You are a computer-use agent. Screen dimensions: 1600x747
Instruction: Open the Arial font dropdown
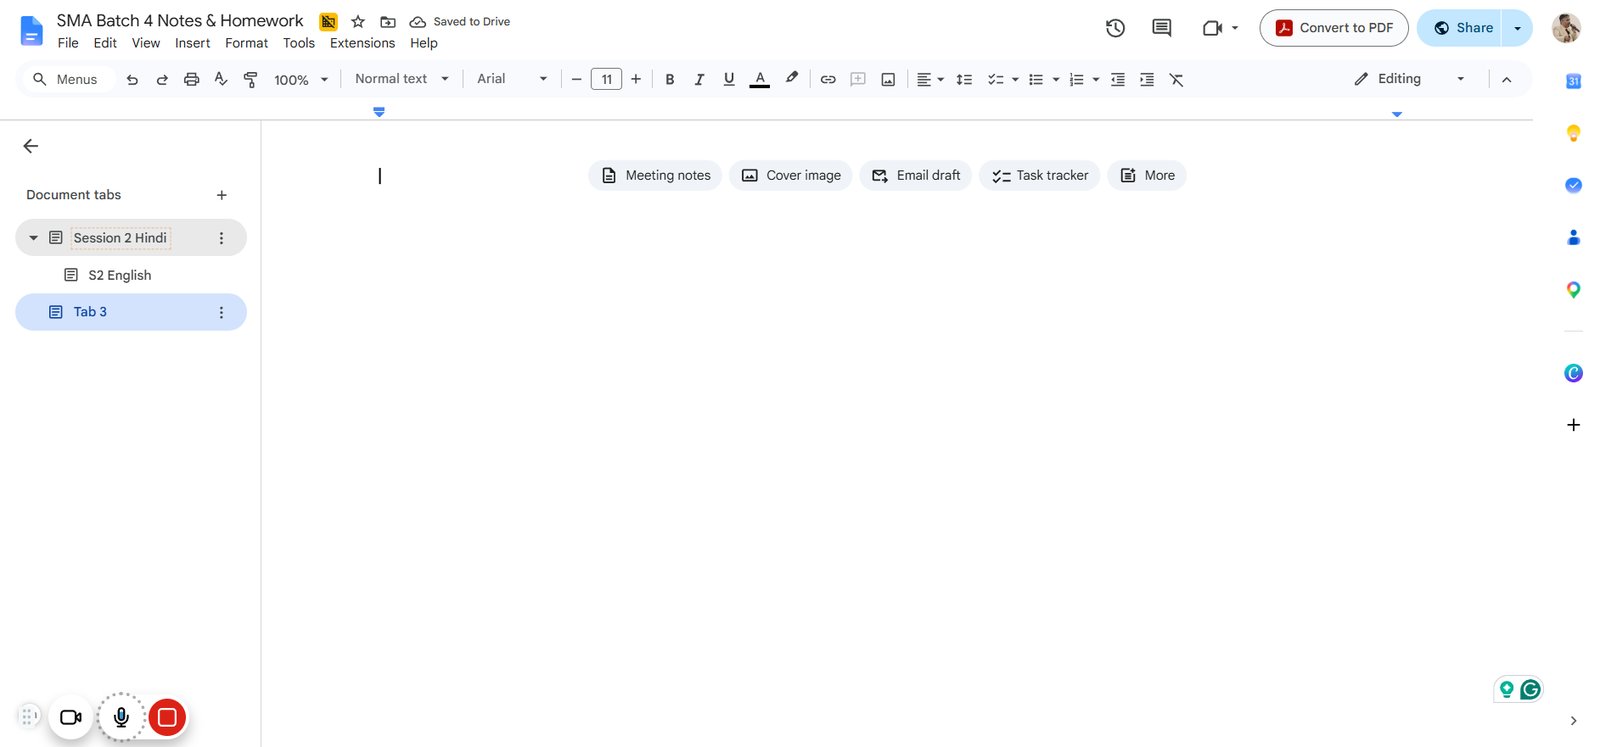(x=512, y=79)
